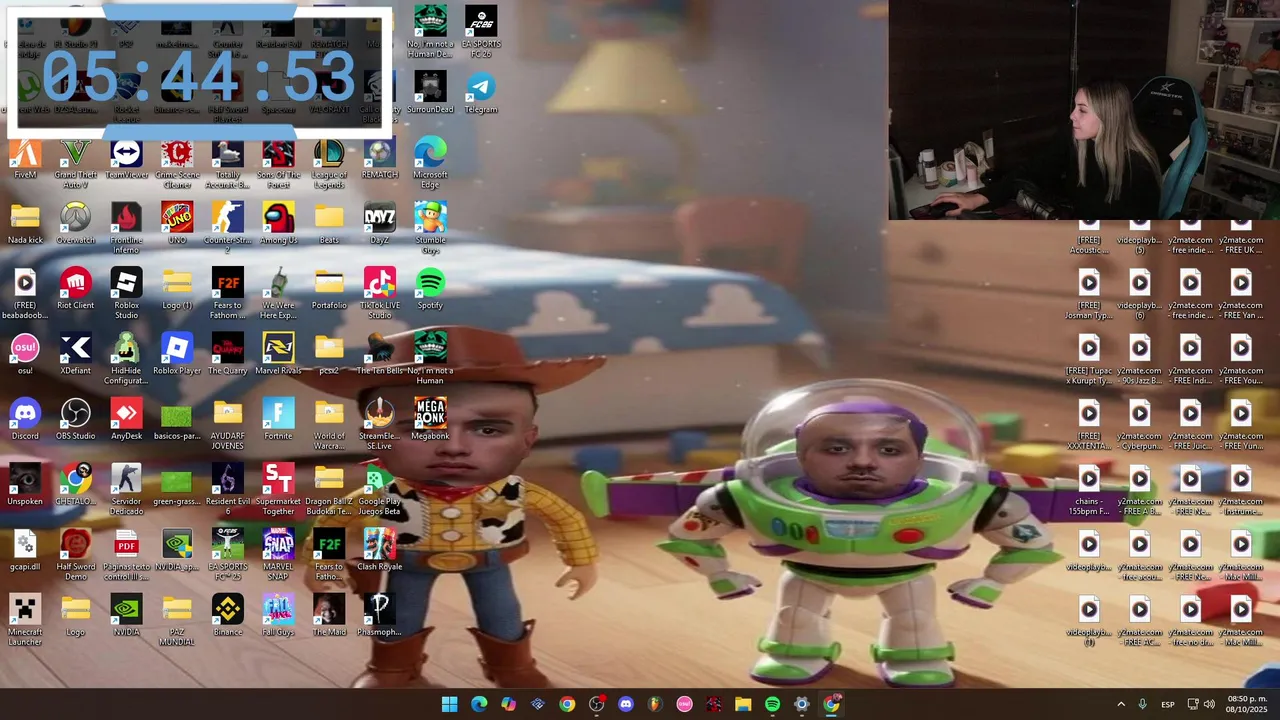
Task: Open the taskbar Settings gear
Action: 801,704
